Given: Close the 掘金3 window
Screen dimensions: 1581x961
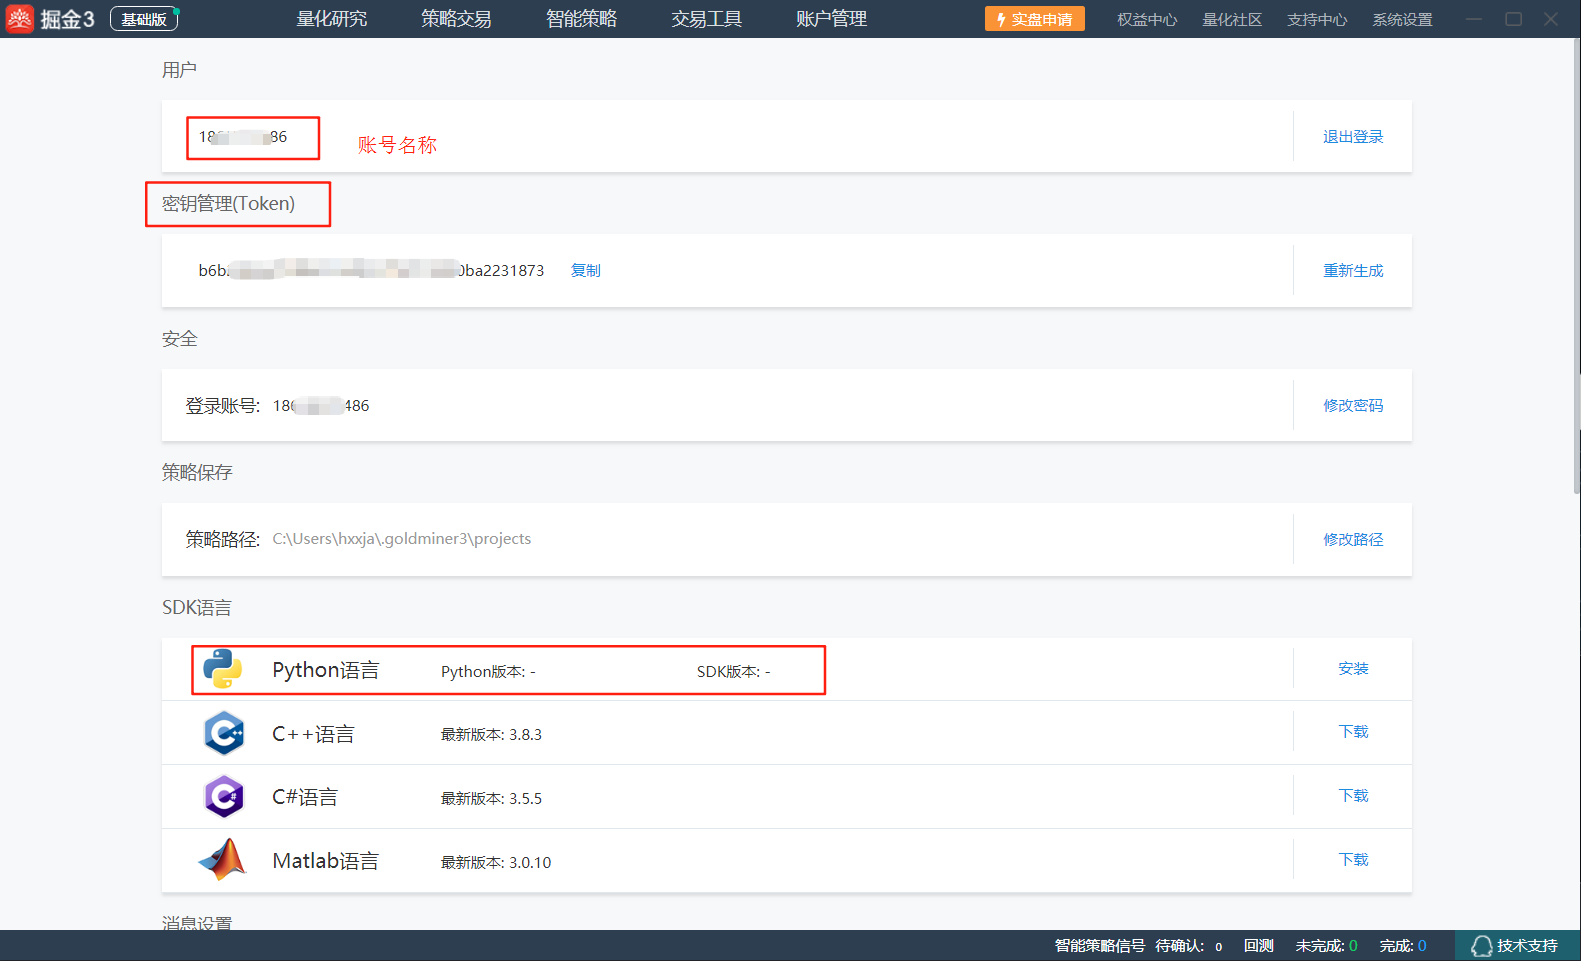Looking at the screenshot, I should 1551,19.
